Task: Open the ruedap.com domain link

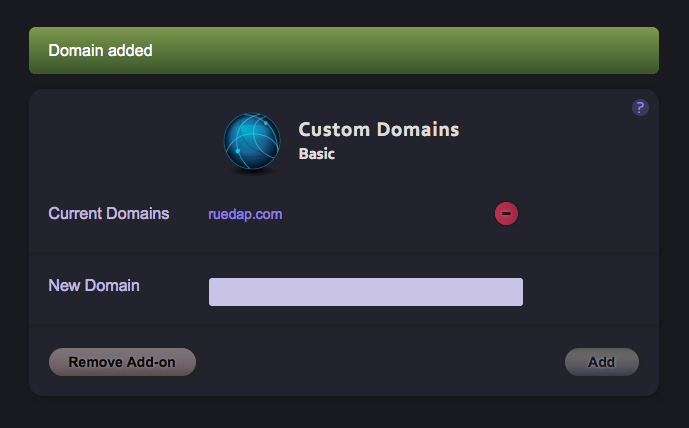Action: pos(245,214)
